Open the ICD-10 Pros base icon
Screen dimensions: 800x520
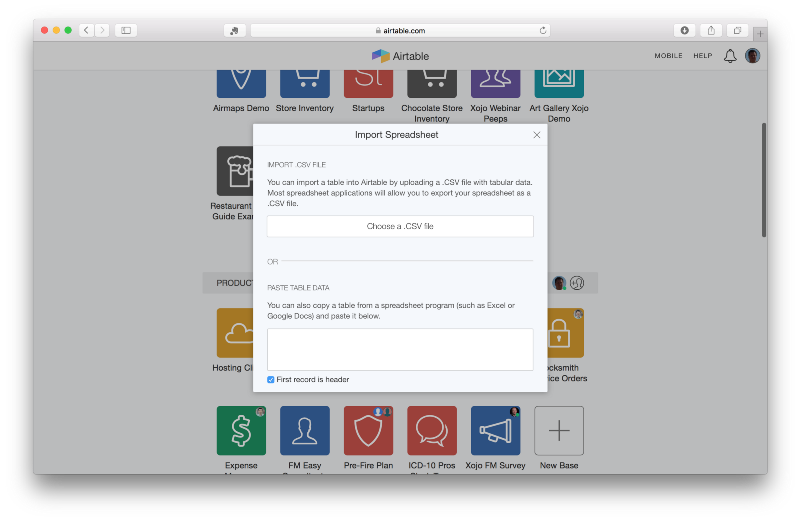click(x=432, y=431)
